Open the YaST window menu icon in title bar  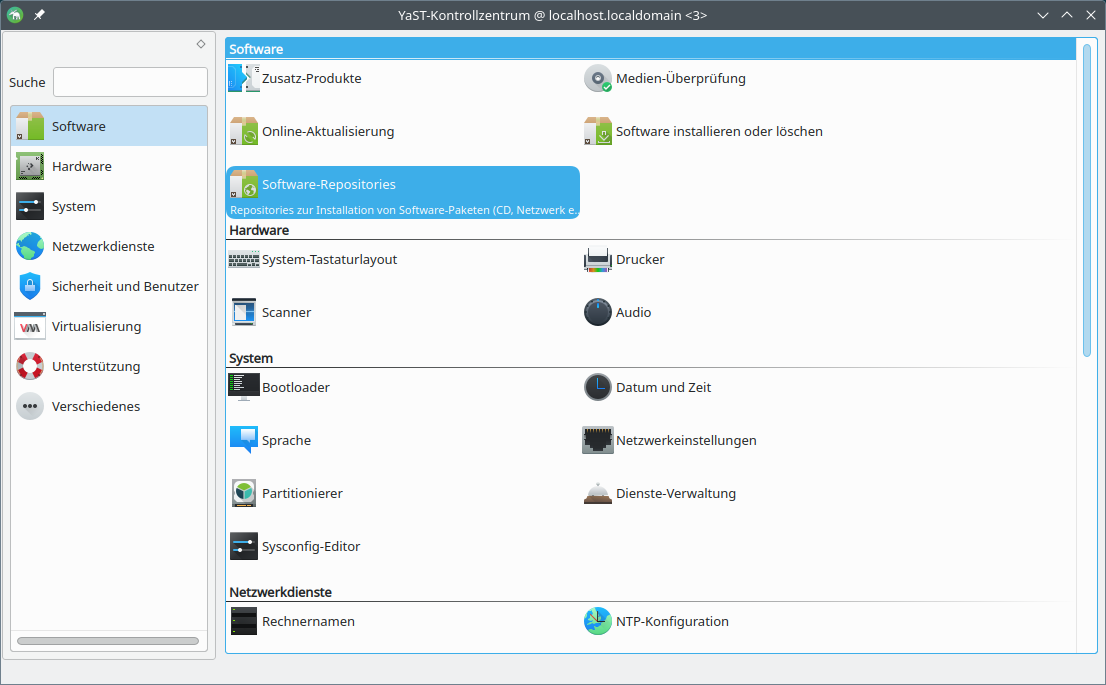pyautogui.click(x=15, y=15)
